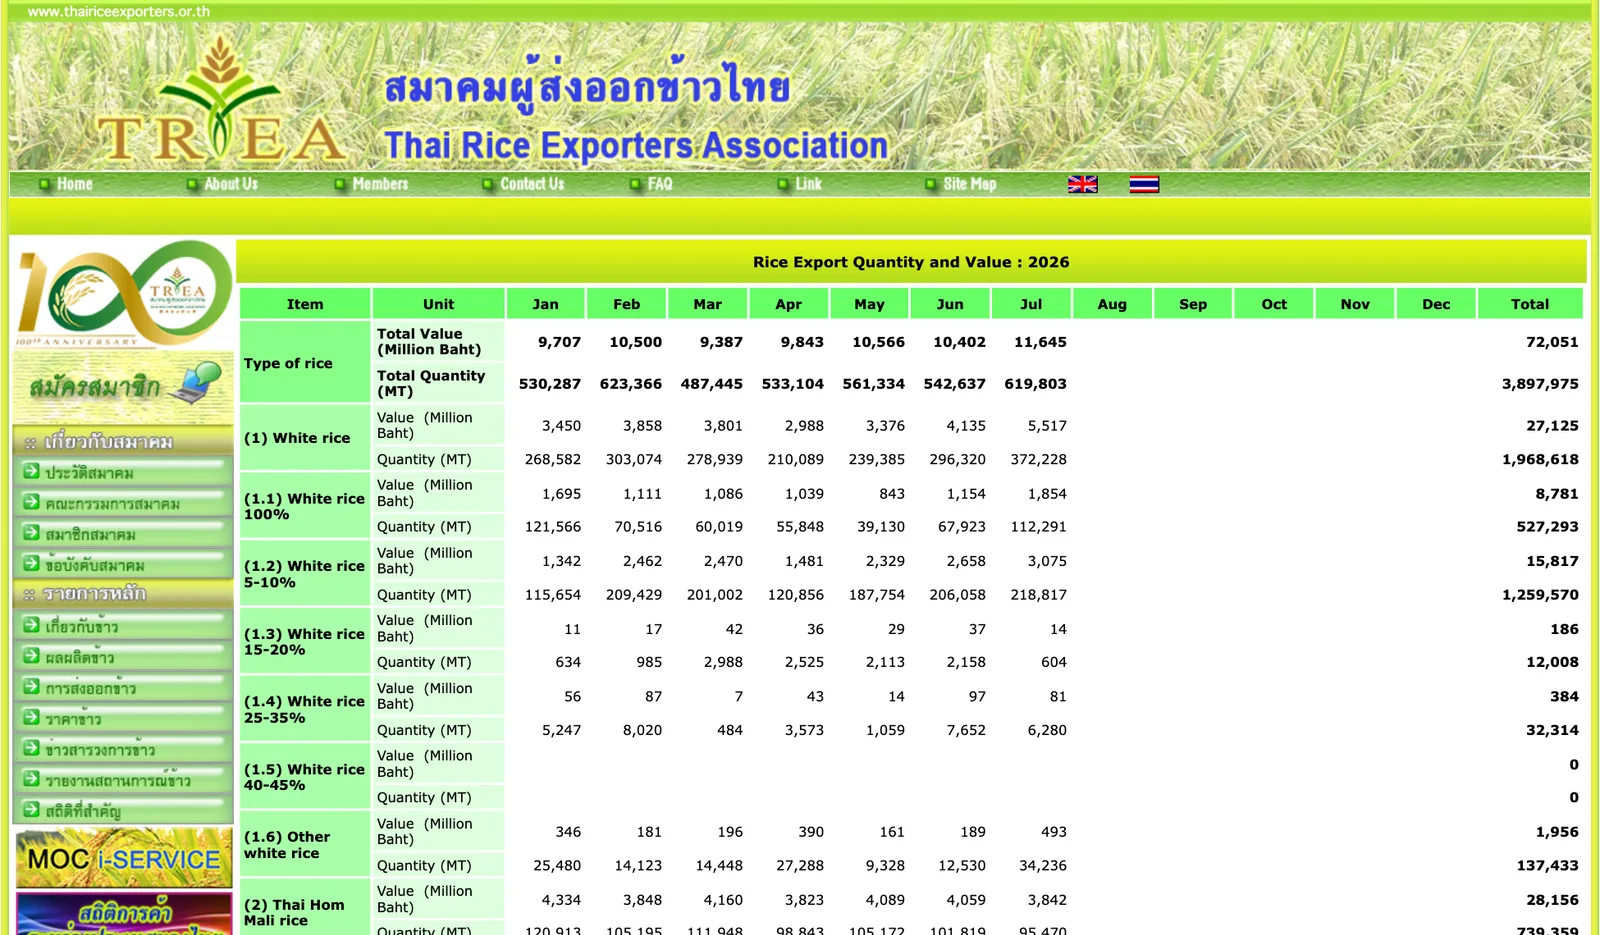Image resolution: width=1600 pixels, height=935 pixels.
Task: Click the '(1.2) White rice 5-10%' row label
Action: pyautogui.click(x=304, y=574)
